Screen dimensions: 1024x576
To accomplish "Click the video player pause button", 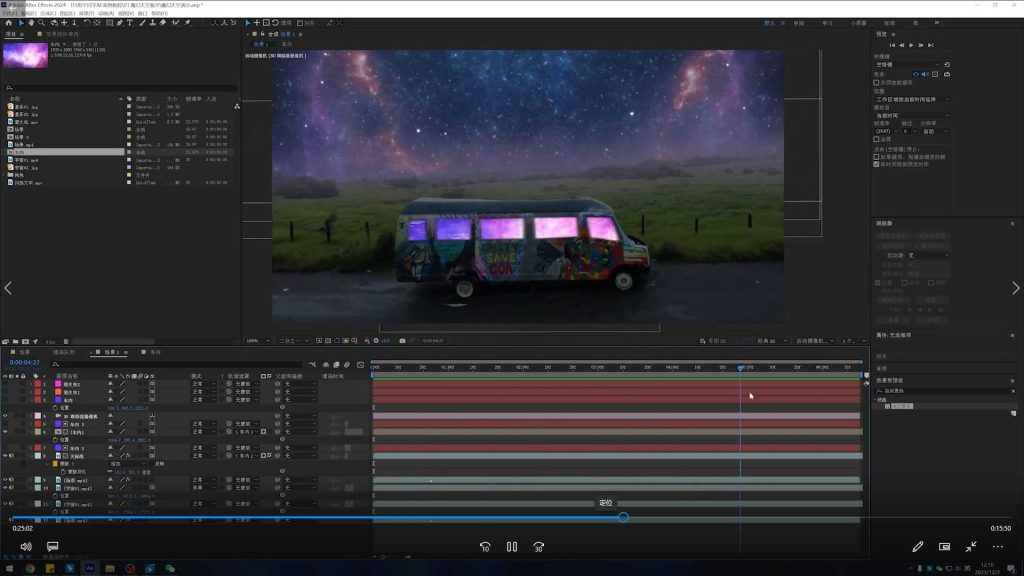I will pos(511,547).
